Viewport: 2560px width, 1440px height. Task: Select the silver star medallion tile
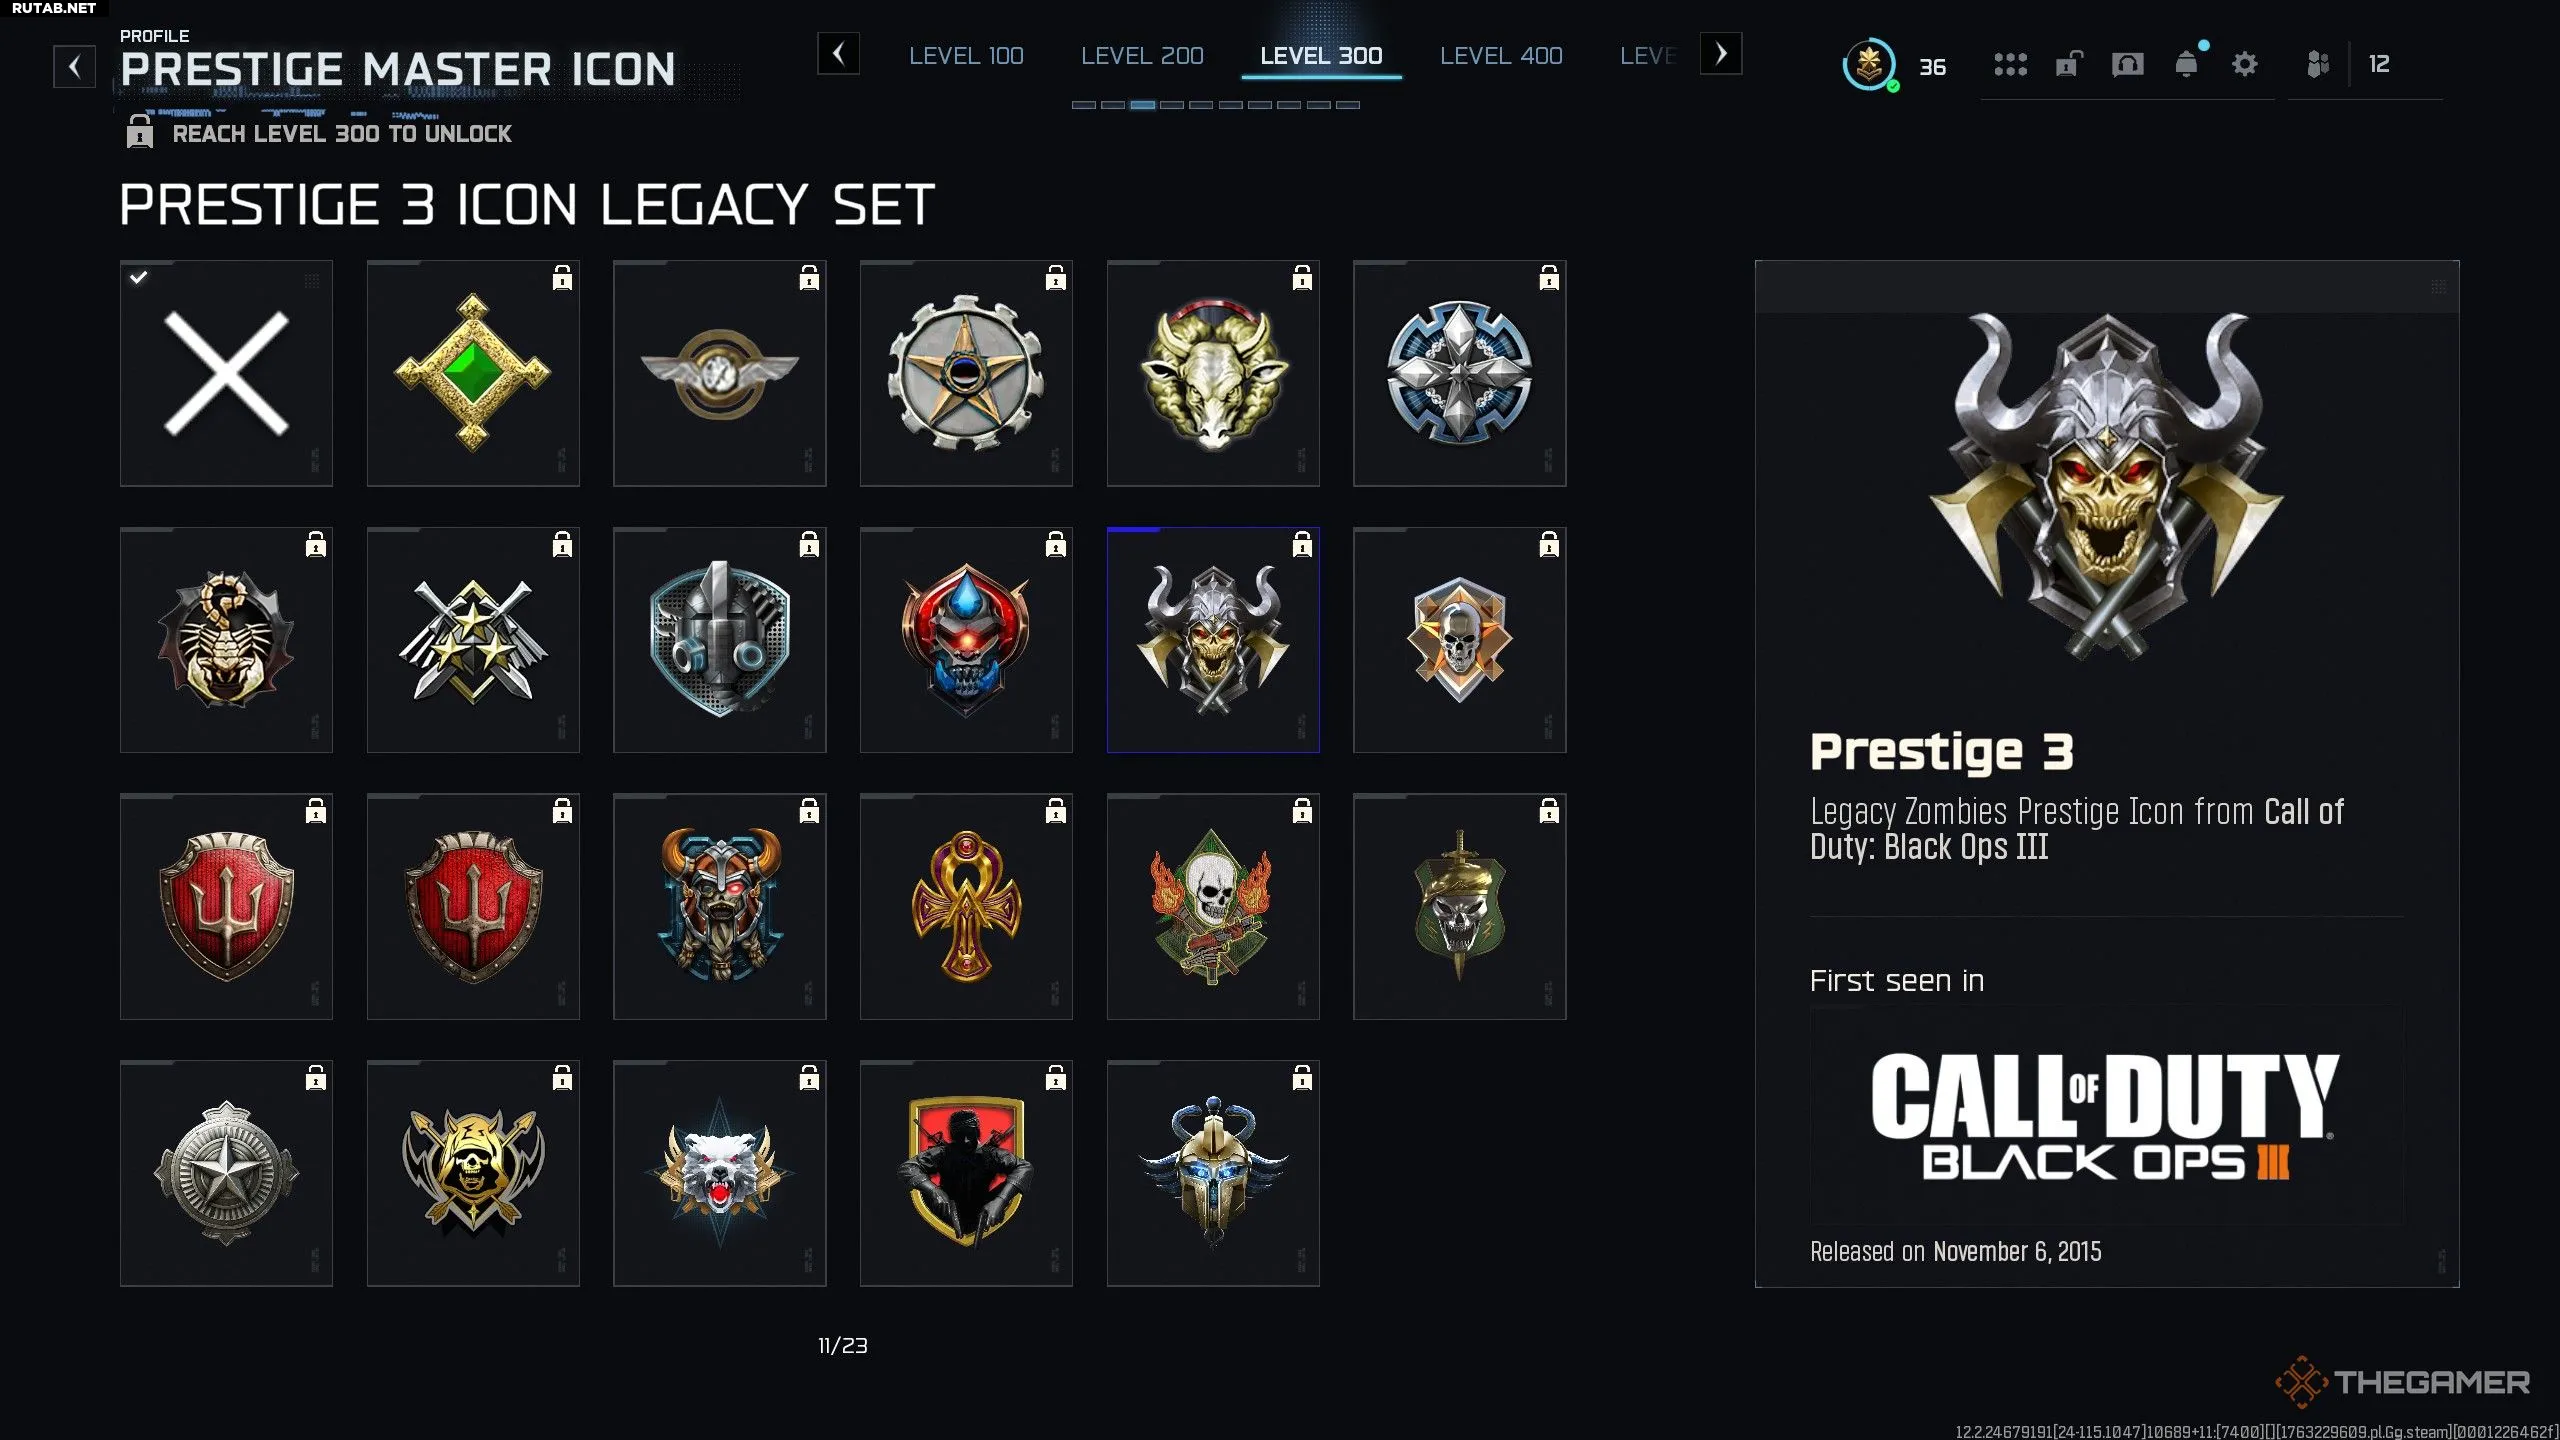(226, 1173)
